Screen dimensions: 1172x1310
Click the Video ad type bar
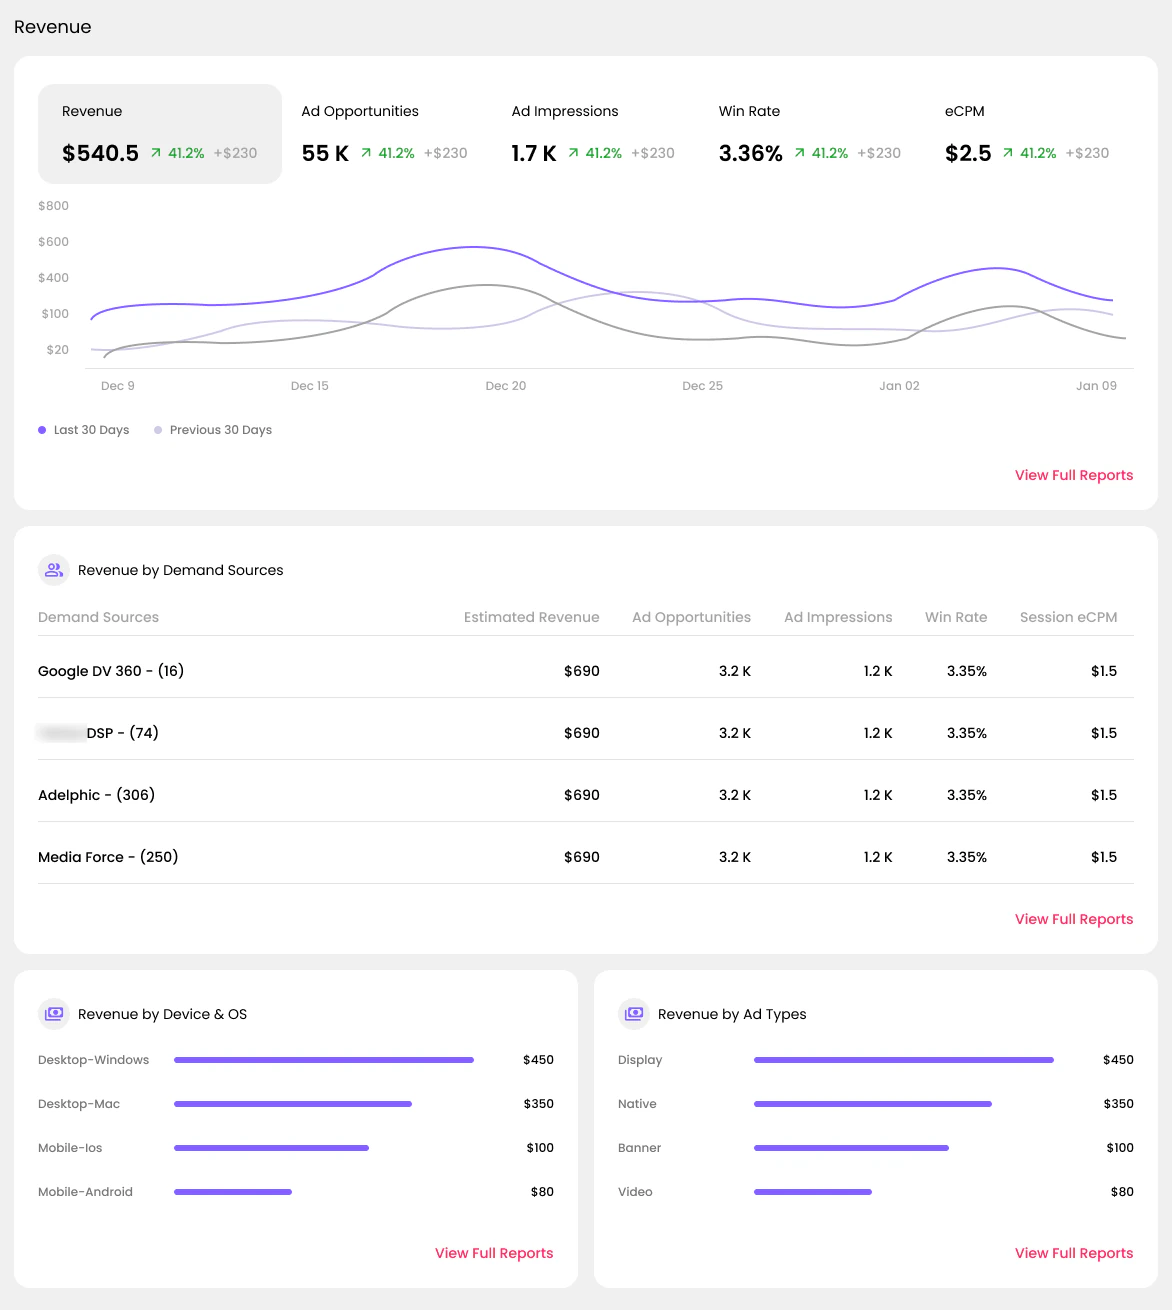(x=813, y=1192)
